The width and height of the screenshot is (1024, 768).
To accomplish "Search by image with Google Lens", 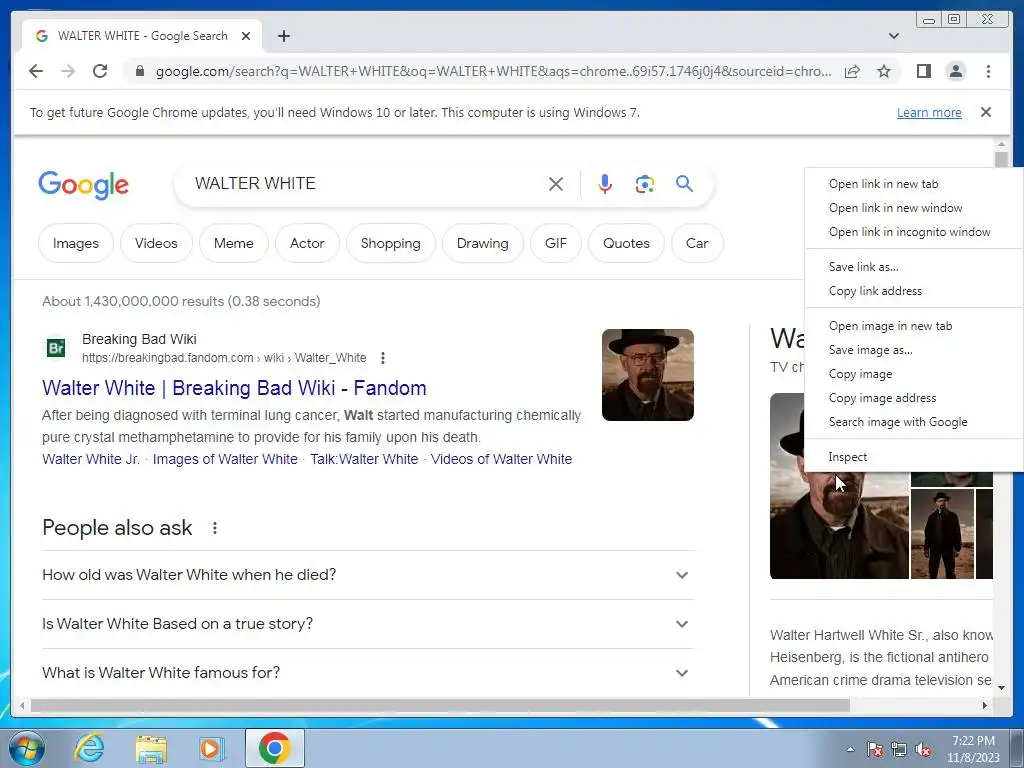I will tap(645, 184).
